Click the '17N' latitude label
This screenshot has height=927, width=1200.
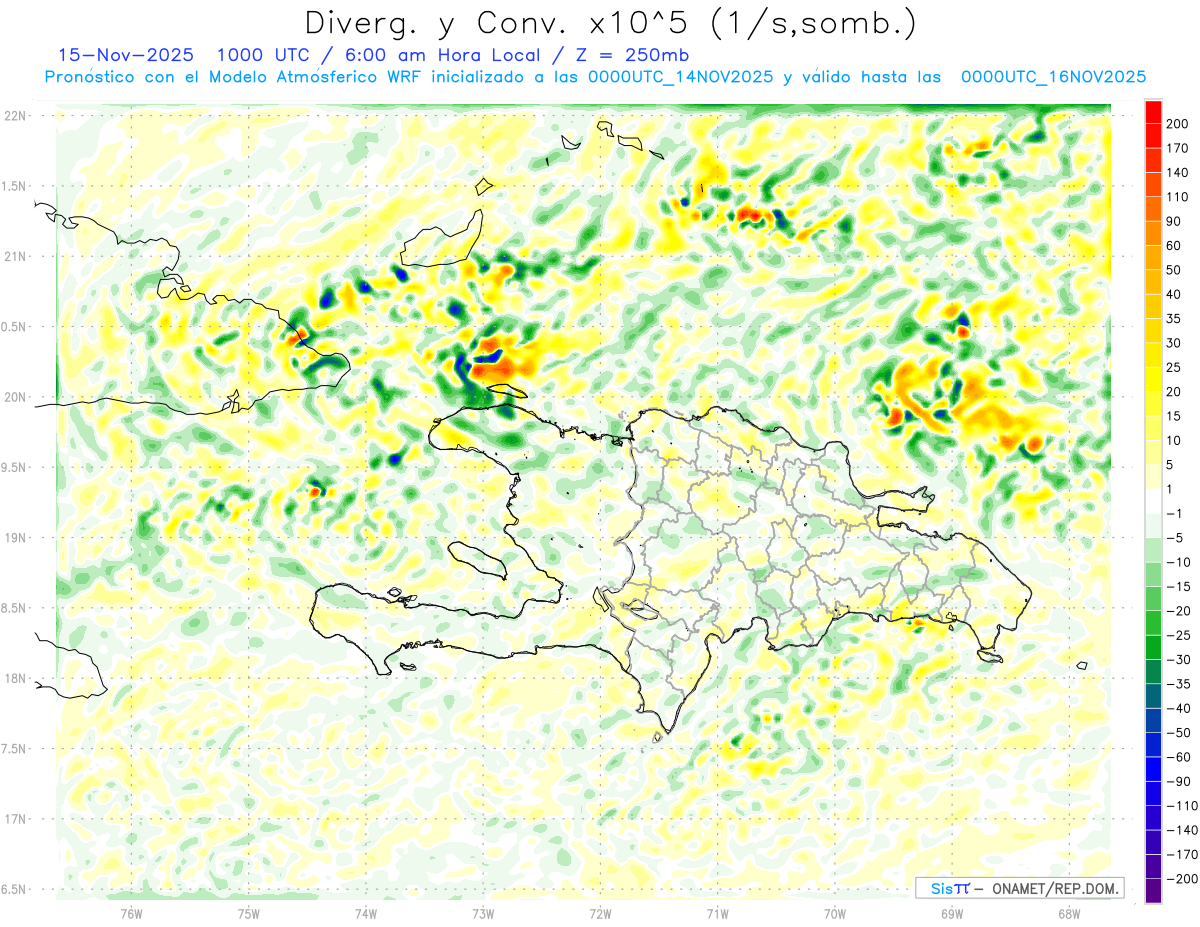[15, 819]
